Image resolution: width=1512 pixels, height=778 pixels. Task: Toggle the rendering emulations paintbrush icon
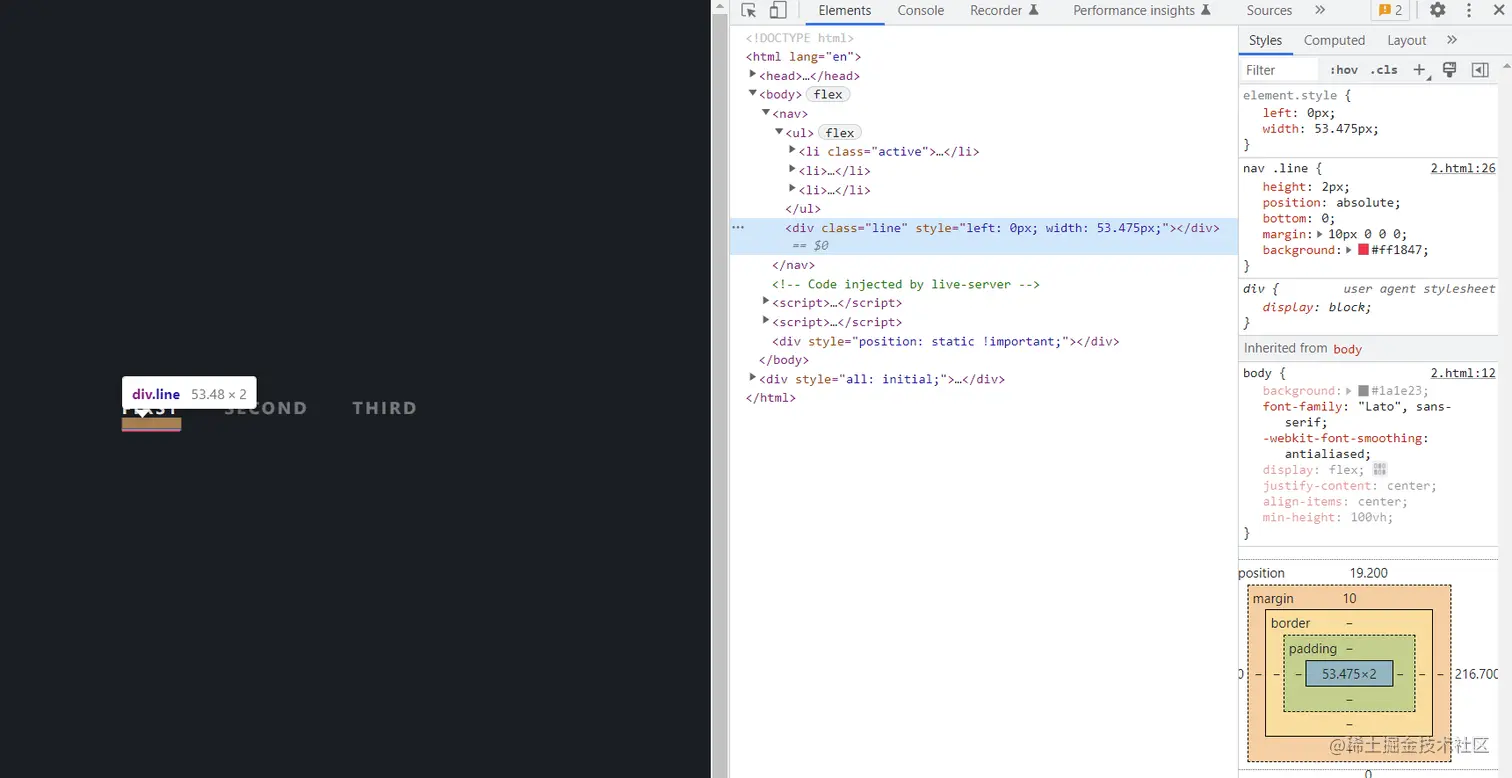tap(1449, 70)
